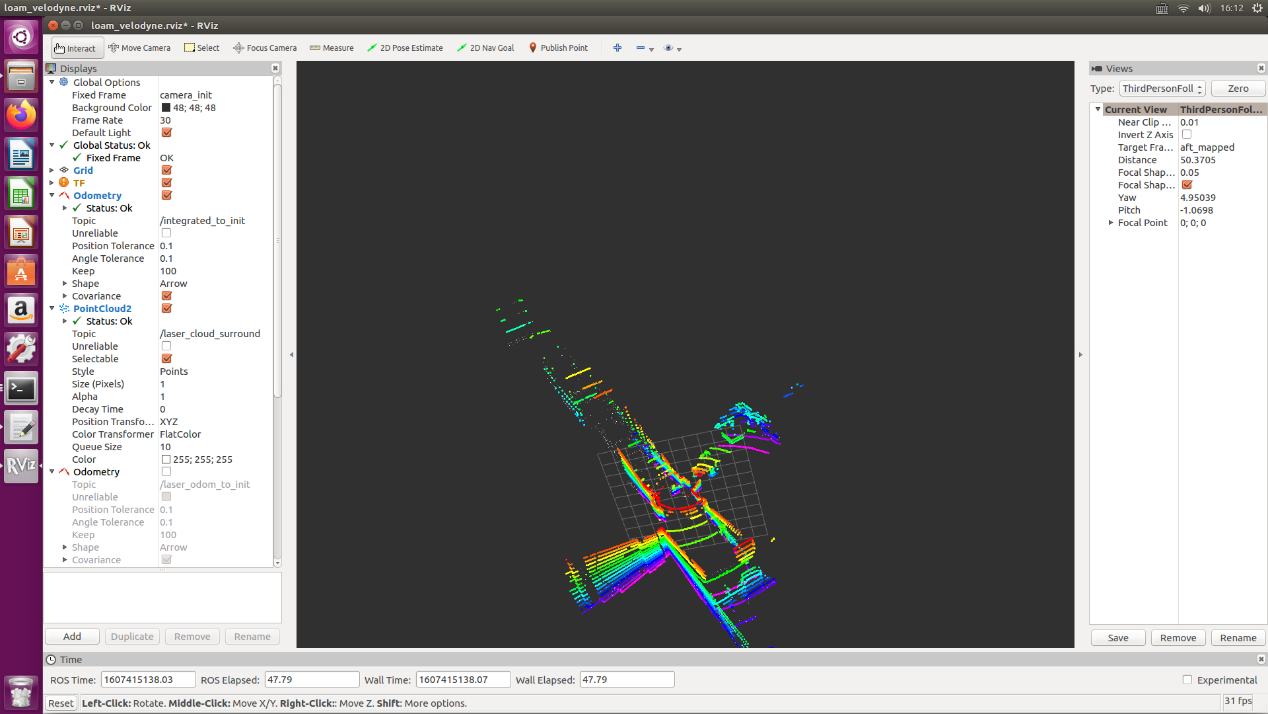This screenshot has width=1268, height=714.
Task: Open the view Type combo box
Action: (x=1162, y=88)
